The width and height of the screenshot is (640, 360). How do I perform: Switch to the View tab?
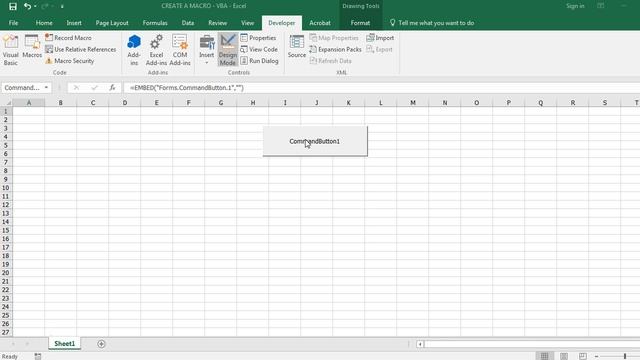click(x=247, y=23)
